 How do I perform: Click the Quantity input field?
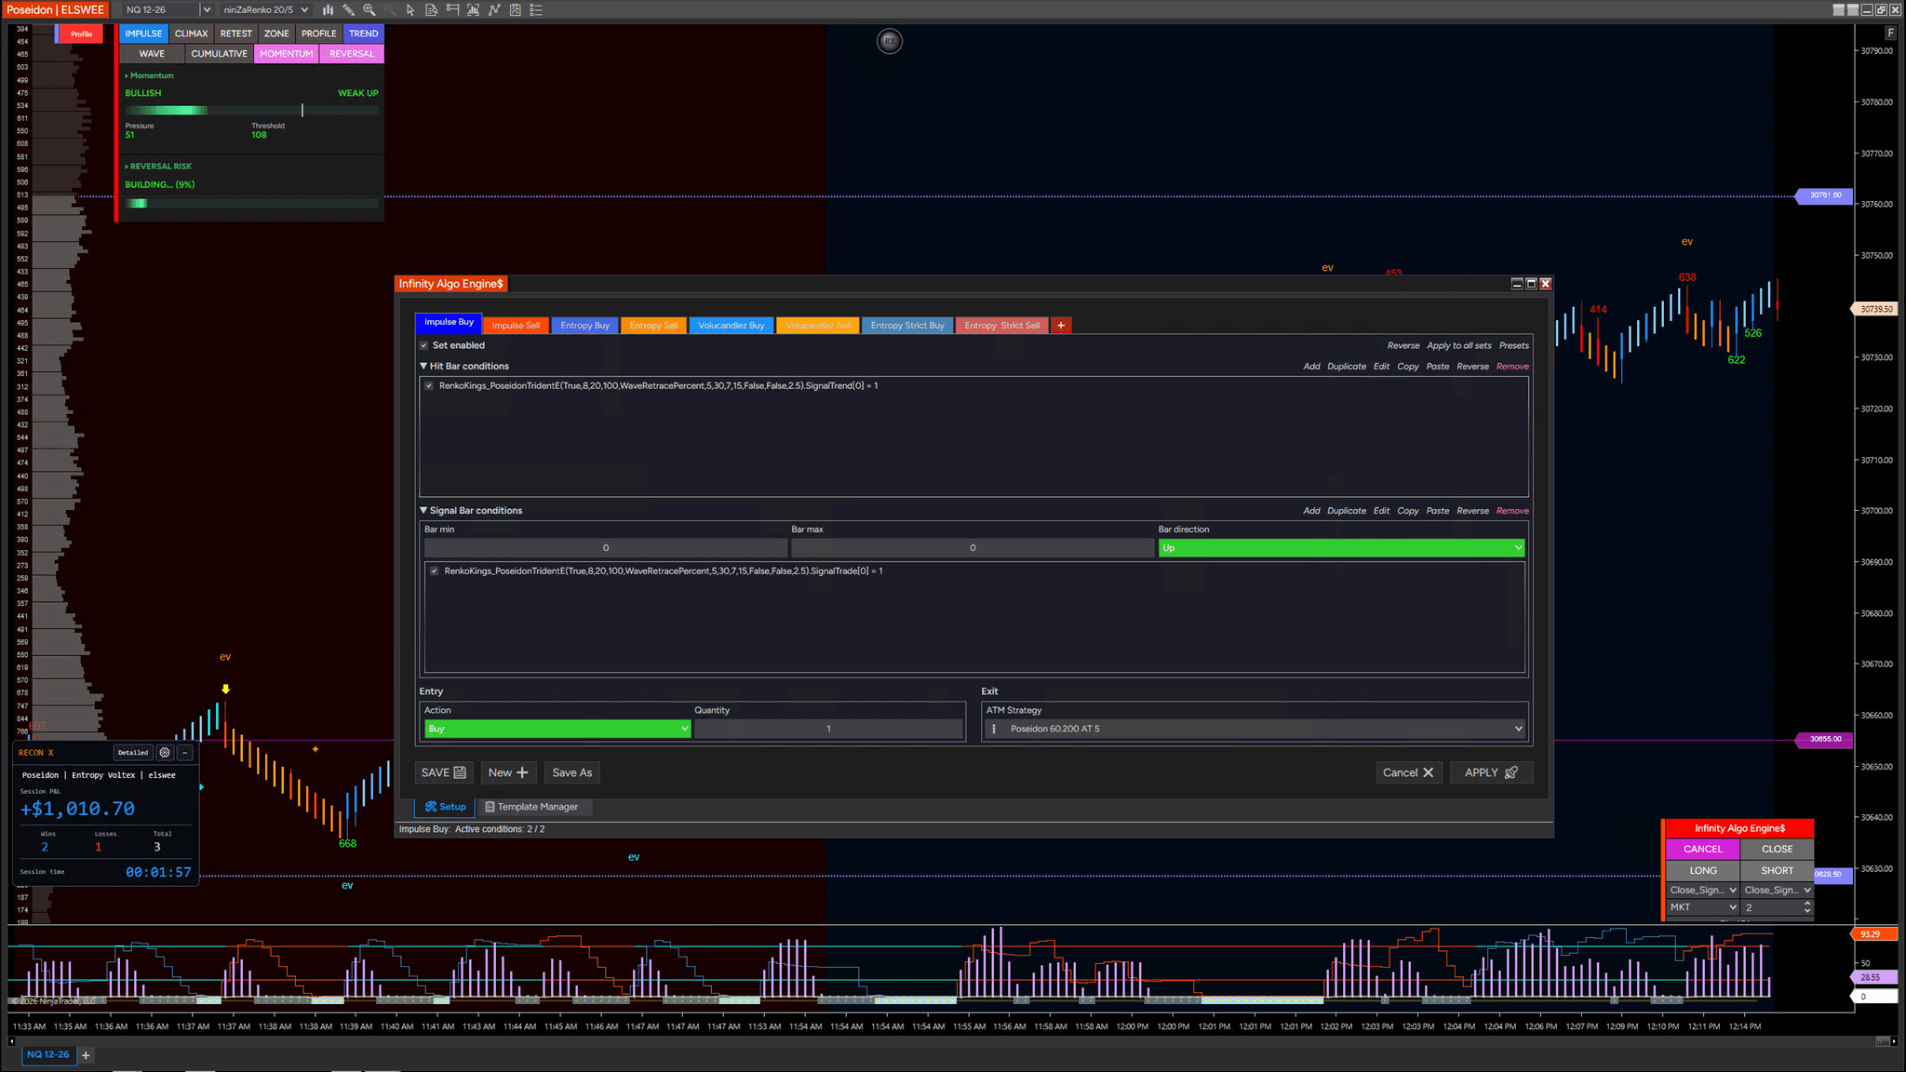pyautogui.click(x=828, y=729)
